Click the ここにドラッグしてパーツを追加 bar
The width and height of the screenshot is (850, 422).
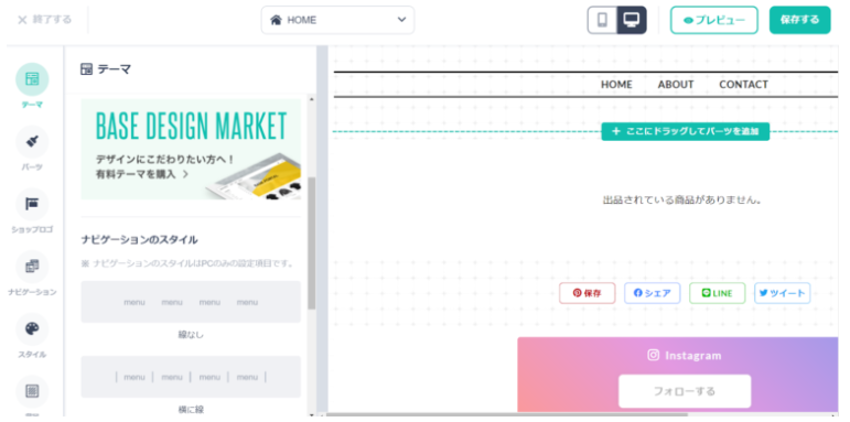[x=685, y=131]
